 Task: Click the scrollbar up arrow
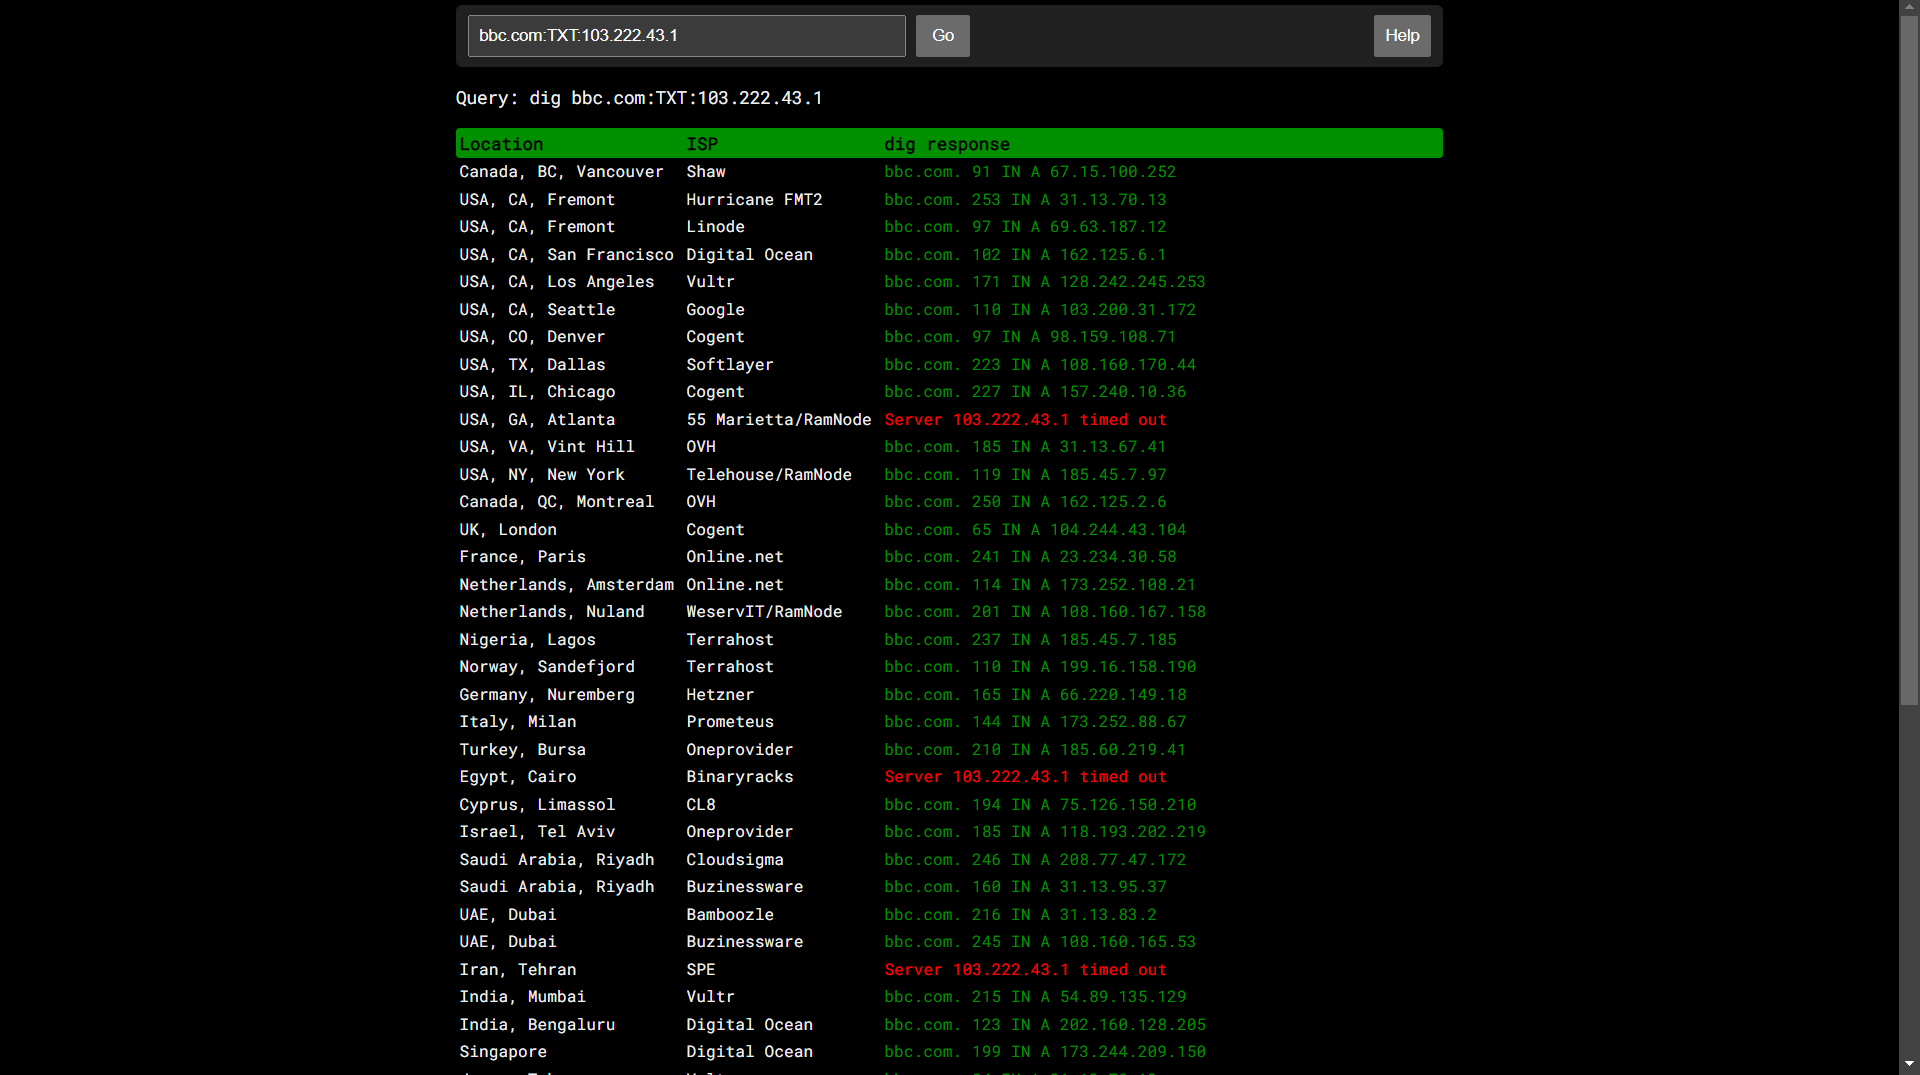(x=1909, y=8)
